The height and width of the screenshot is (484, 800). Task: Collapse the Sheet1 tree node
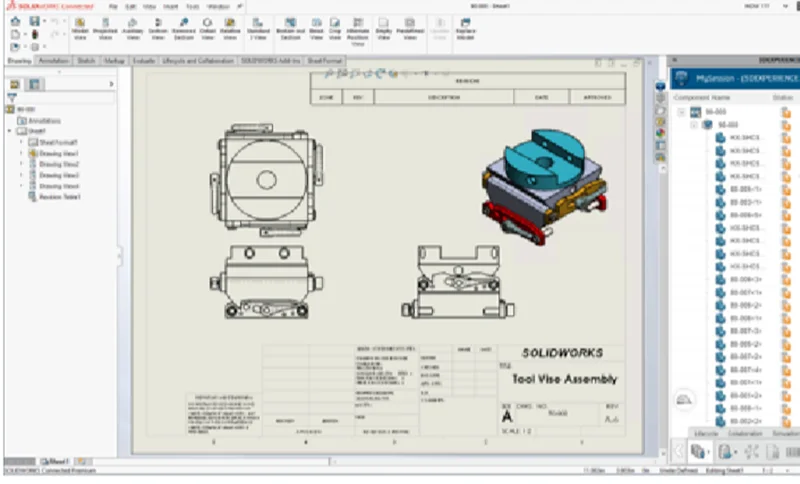[x=9, y=131]
